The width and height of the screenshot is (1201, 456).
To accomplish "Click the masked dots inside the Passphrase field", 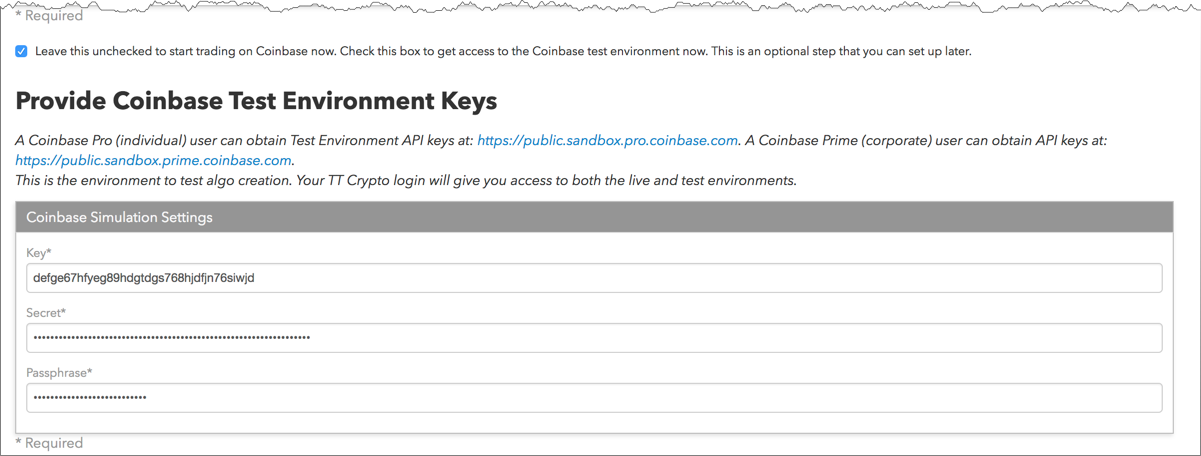I will pos(90,398).
